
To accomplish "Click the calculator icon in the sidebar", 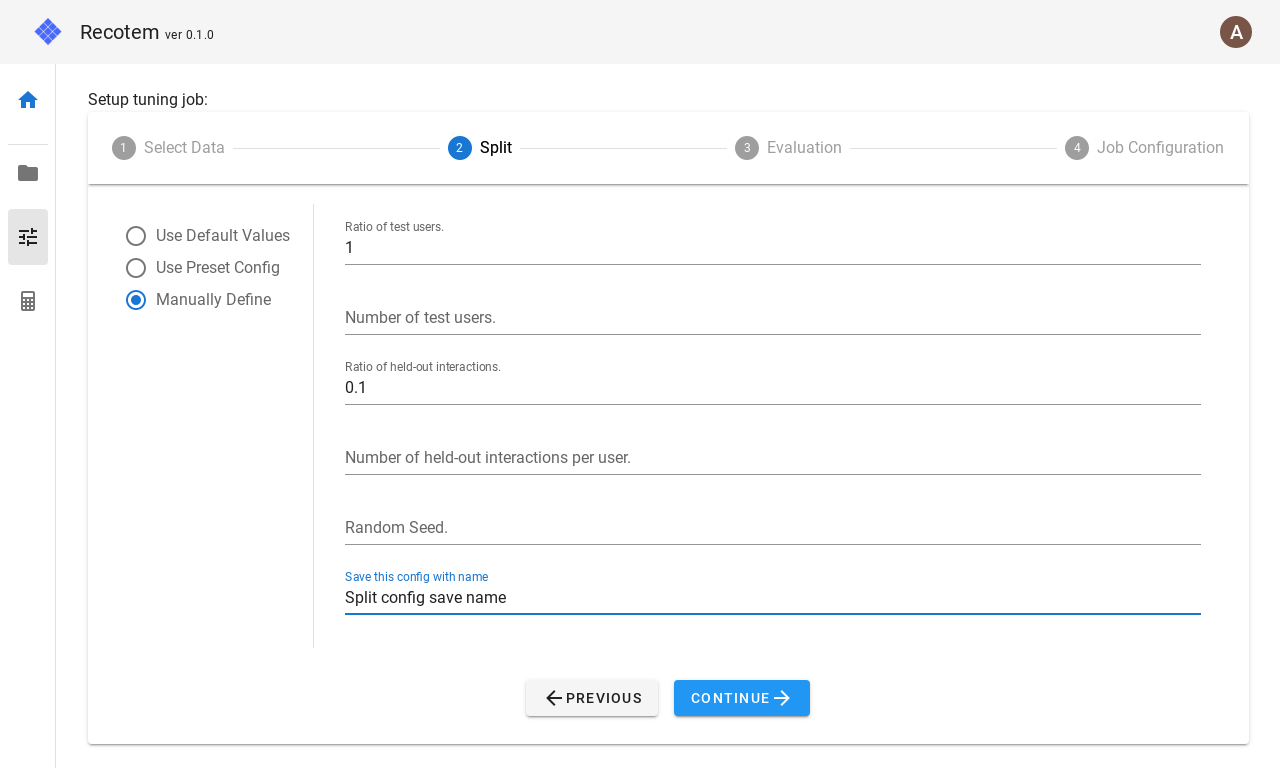I will tap(28, 301).
